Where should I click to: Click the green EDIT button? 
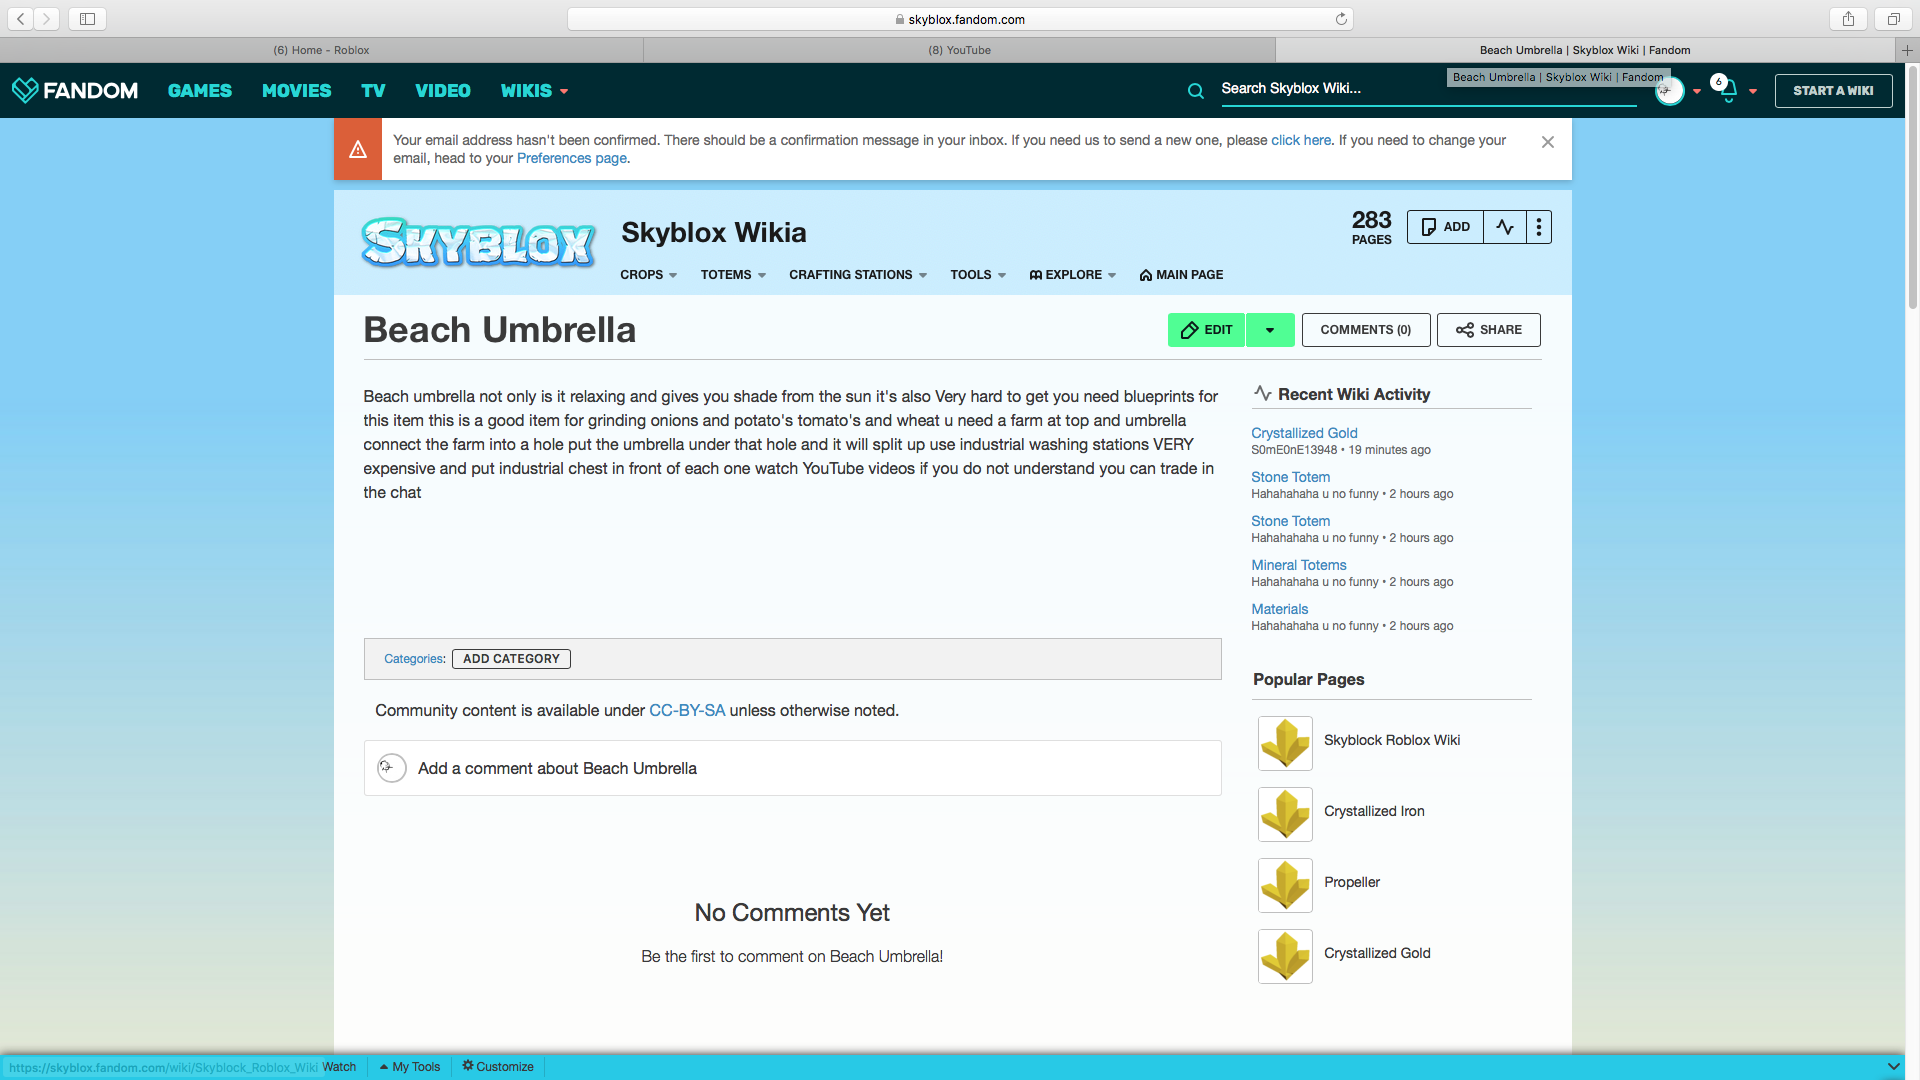point(1206,330)
